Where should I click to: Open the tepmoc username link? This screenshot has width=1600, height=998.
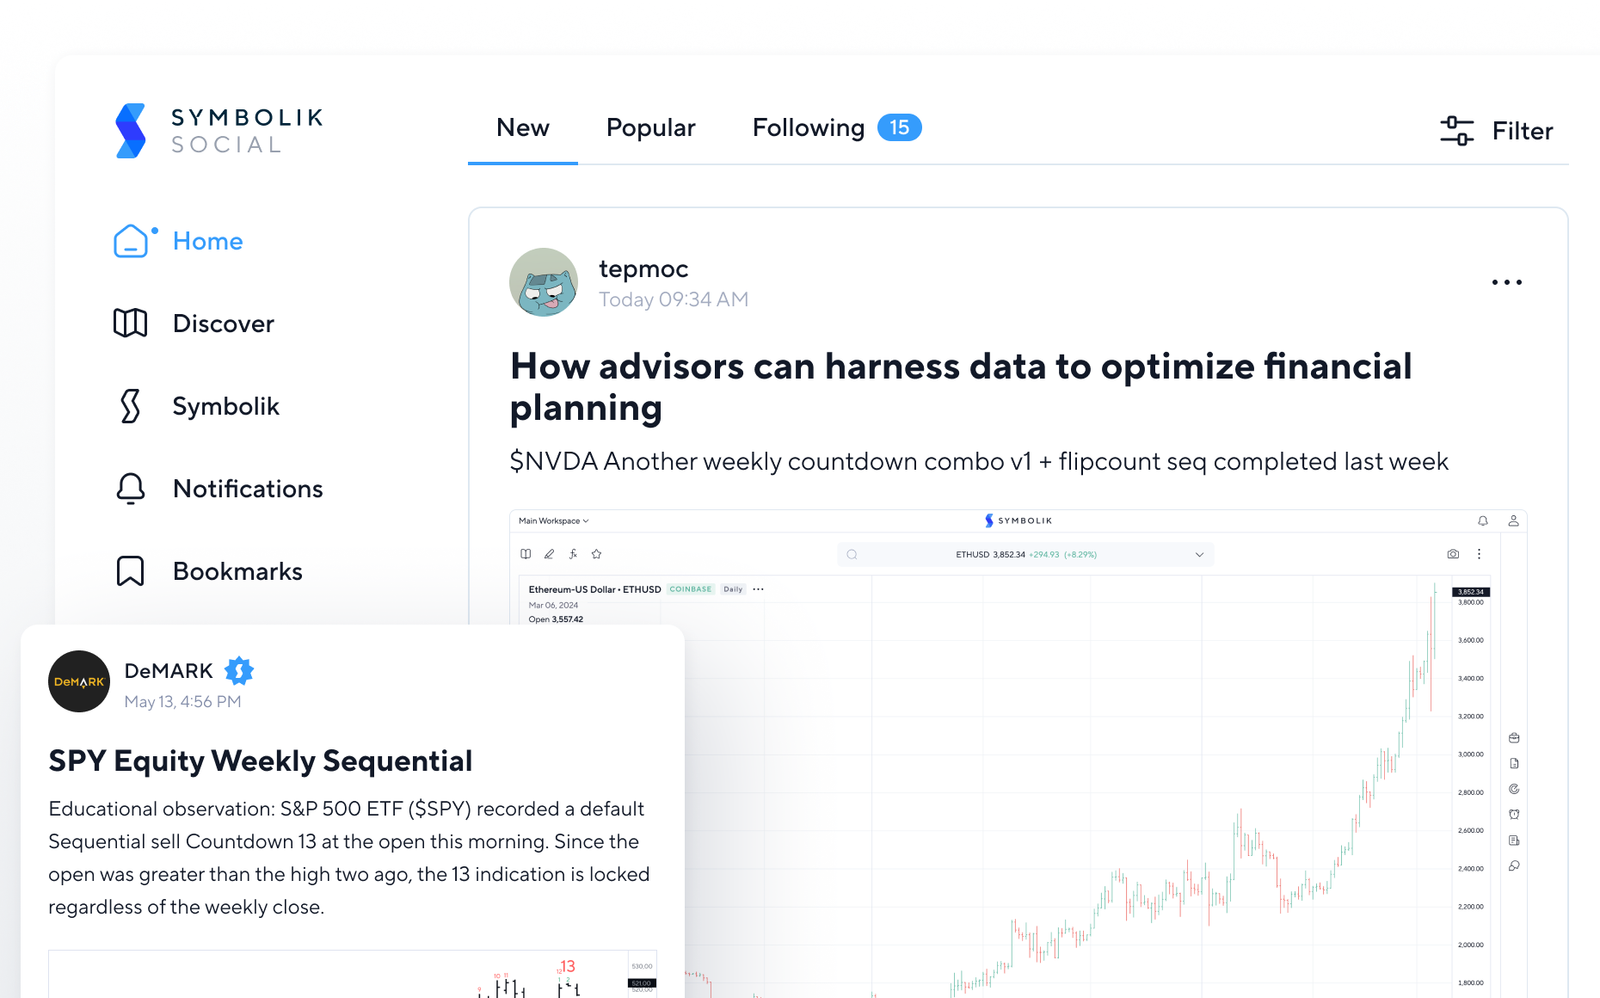(643, 268)
